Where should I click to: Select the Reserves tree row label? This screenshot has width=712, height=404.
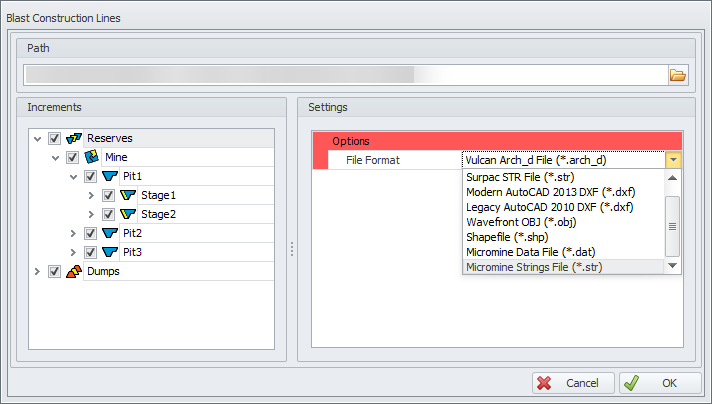pyautogui.click(x=110, y=138)
